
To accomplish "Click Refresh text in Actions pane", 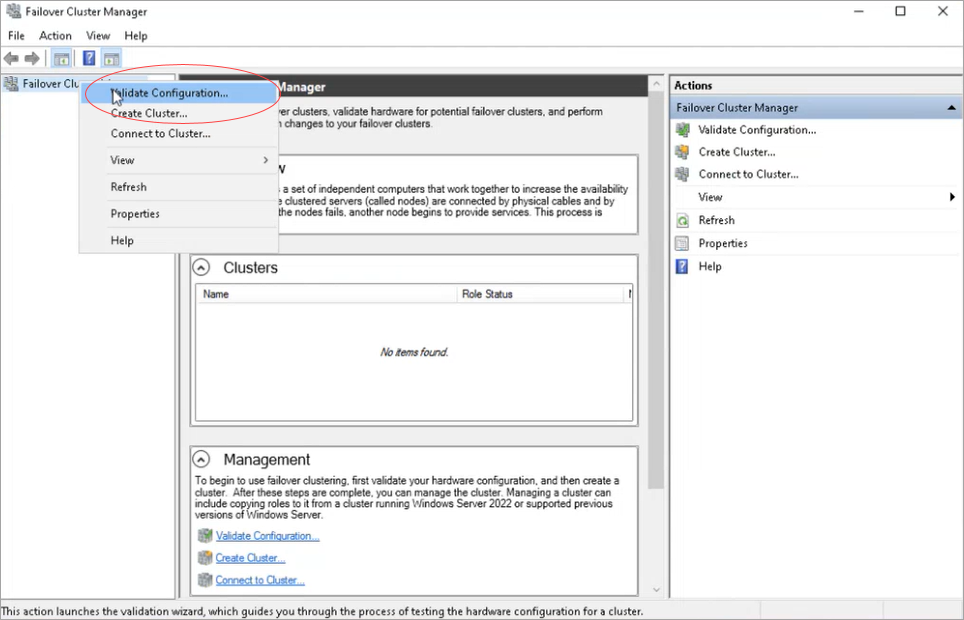I will tap(717, 220).
